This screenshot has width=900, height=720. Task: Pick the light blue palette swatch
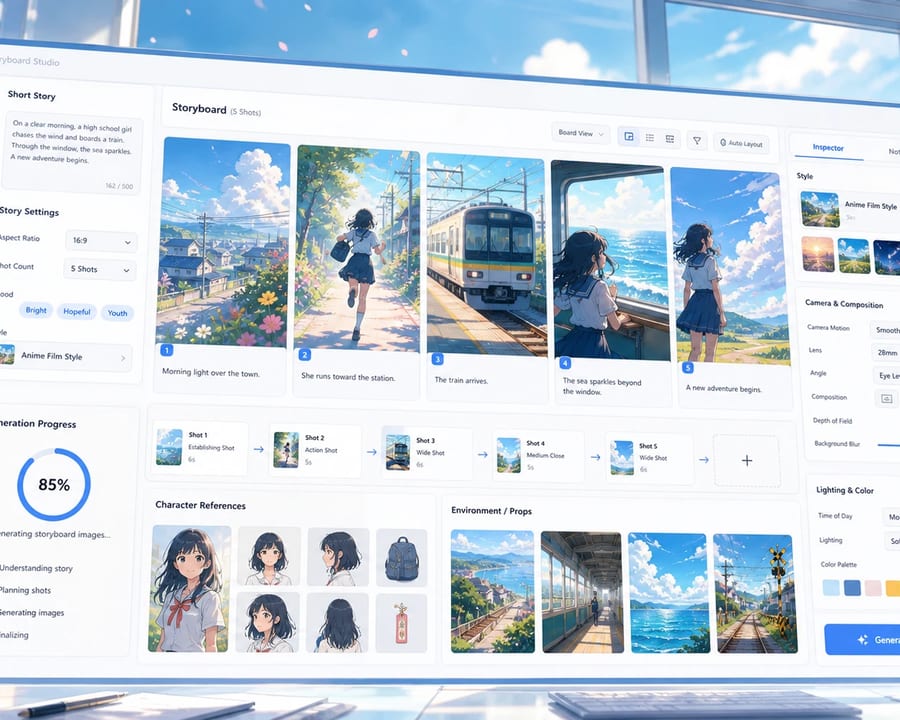(831, 587)
